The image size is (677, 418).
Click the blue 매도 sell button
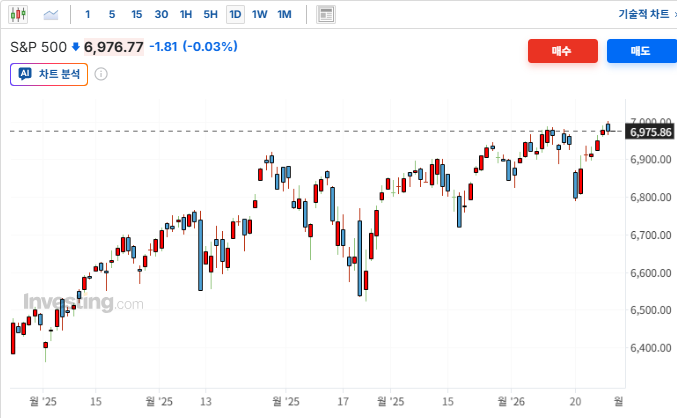tap(642, 51)
